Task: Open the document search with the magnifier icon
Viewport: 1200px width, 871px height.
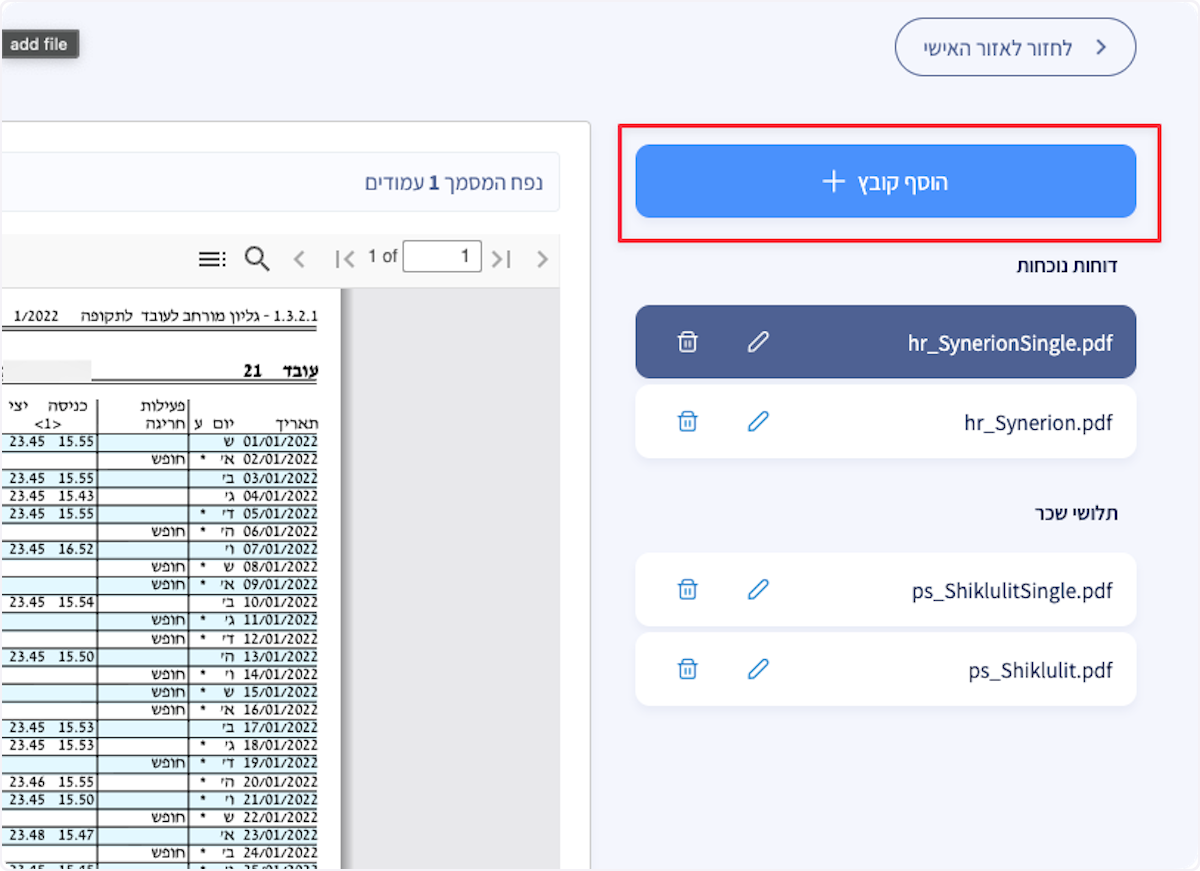Action: (256, 258)
